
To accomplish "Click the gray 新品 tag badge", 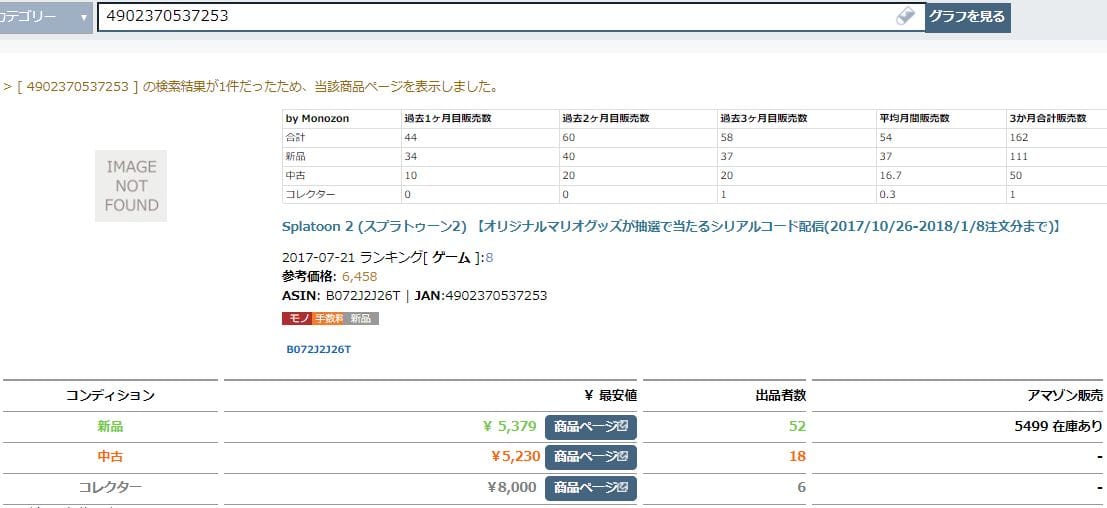I will pos(361,318).
